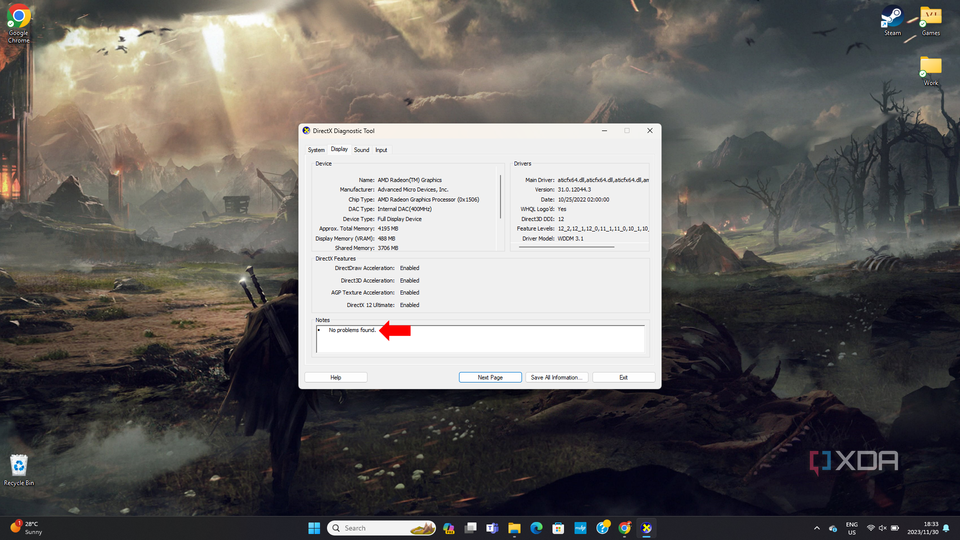960x540 pixels.
Task: Click the '3706 MB' shared memory value
Action: coord(388,249)
